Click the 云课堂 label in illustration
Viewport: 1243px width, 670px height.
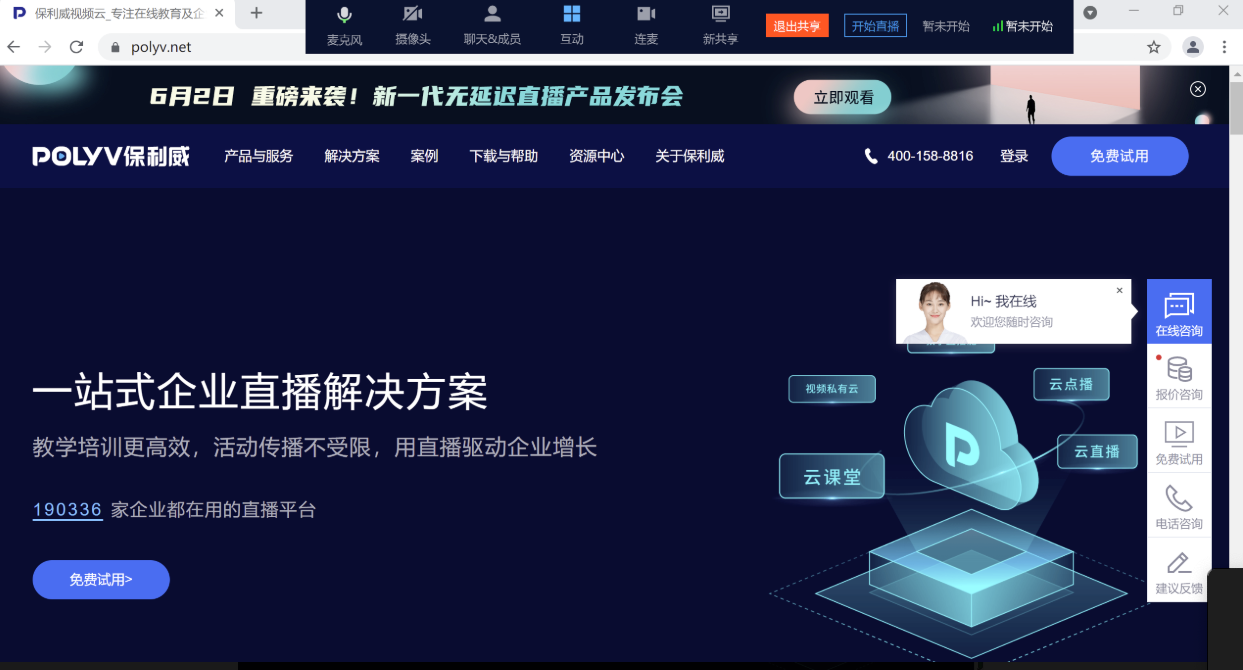click(x=832, y=476)
